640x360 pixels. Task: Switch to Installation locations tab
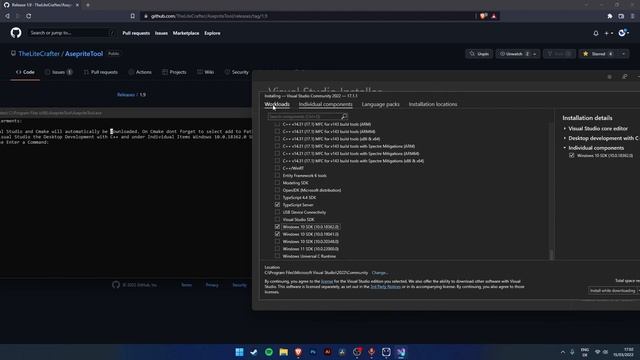(x=433, y=104)
